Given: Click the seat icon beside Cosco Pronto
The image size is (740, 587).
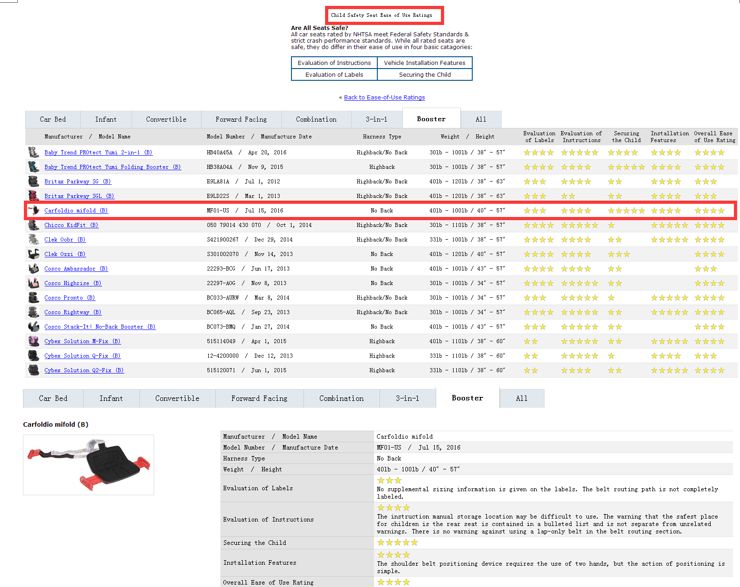Looking at the screenshot, I should [33, 298].
